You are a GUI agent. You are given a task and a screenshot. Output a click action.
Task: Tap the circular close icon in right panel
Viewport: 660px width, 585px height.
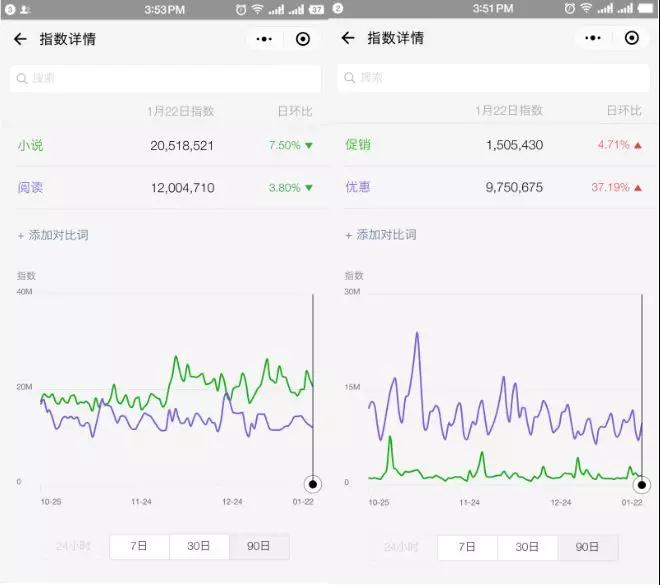pos(631,38)
